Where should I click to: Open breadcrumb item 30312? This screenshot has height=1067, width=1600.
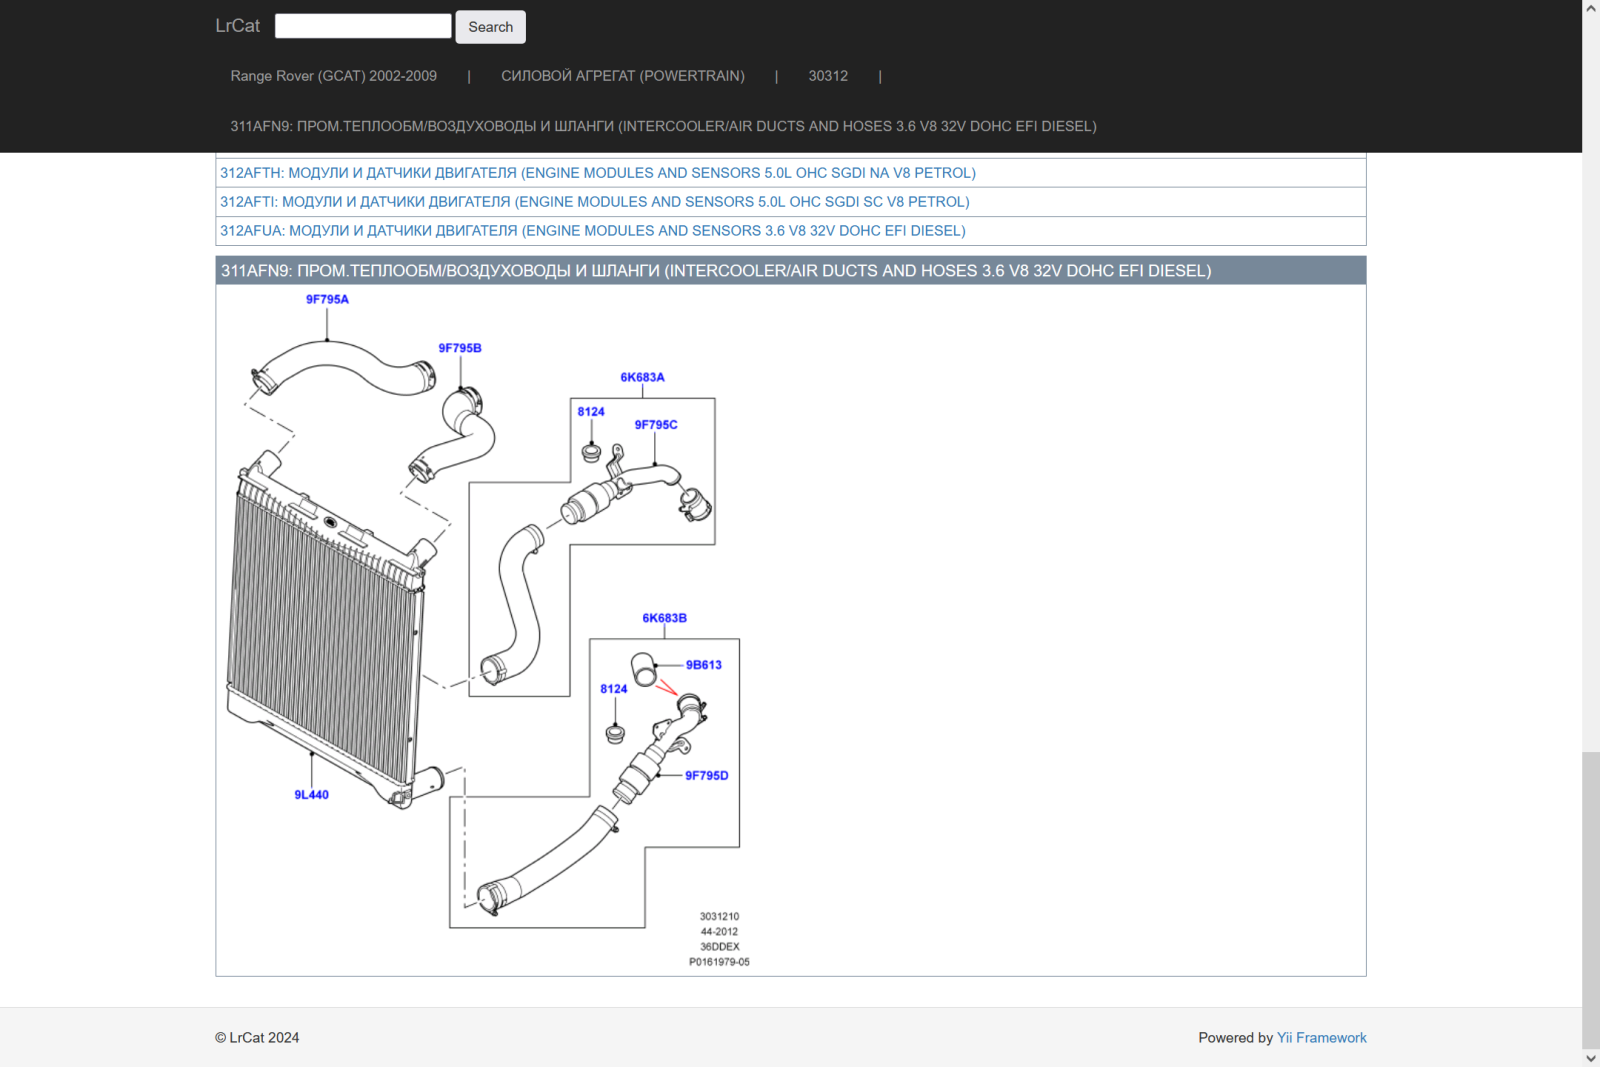(828, 76)
